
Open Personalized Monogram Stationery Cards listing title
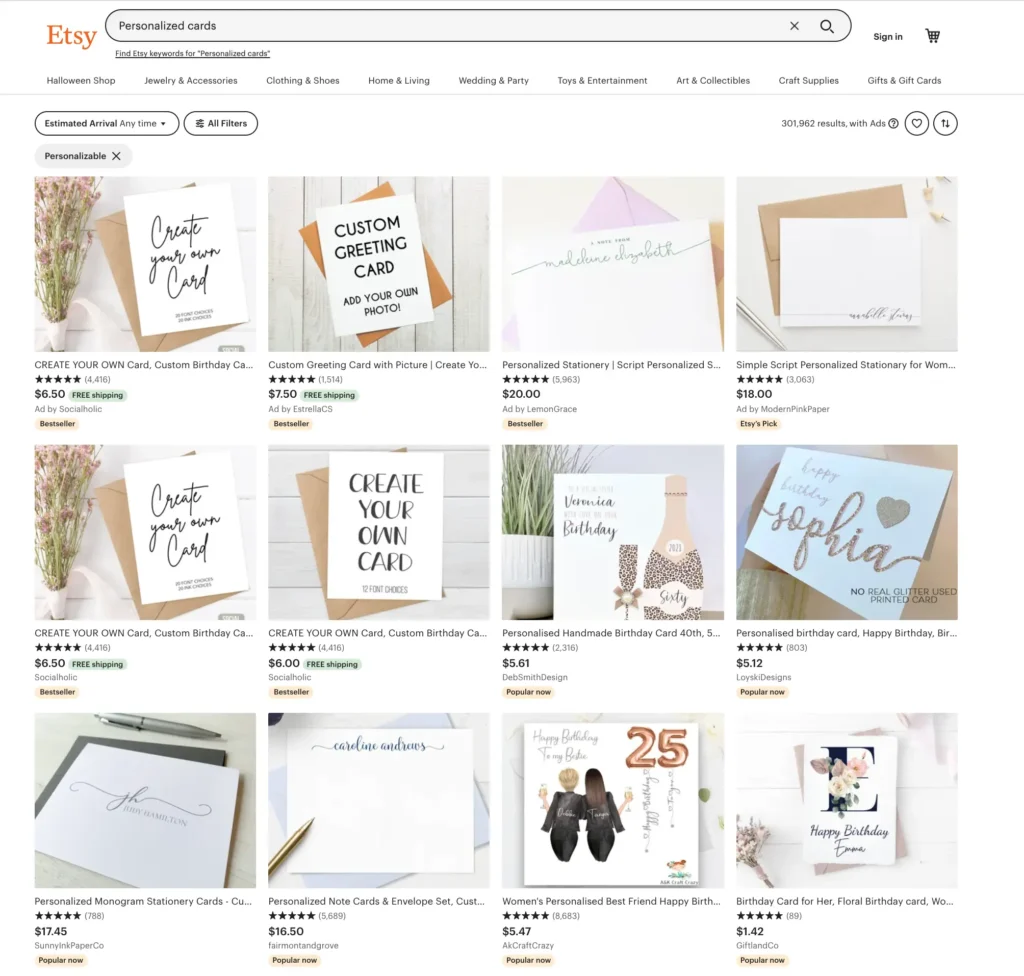(x=143, y=901)
